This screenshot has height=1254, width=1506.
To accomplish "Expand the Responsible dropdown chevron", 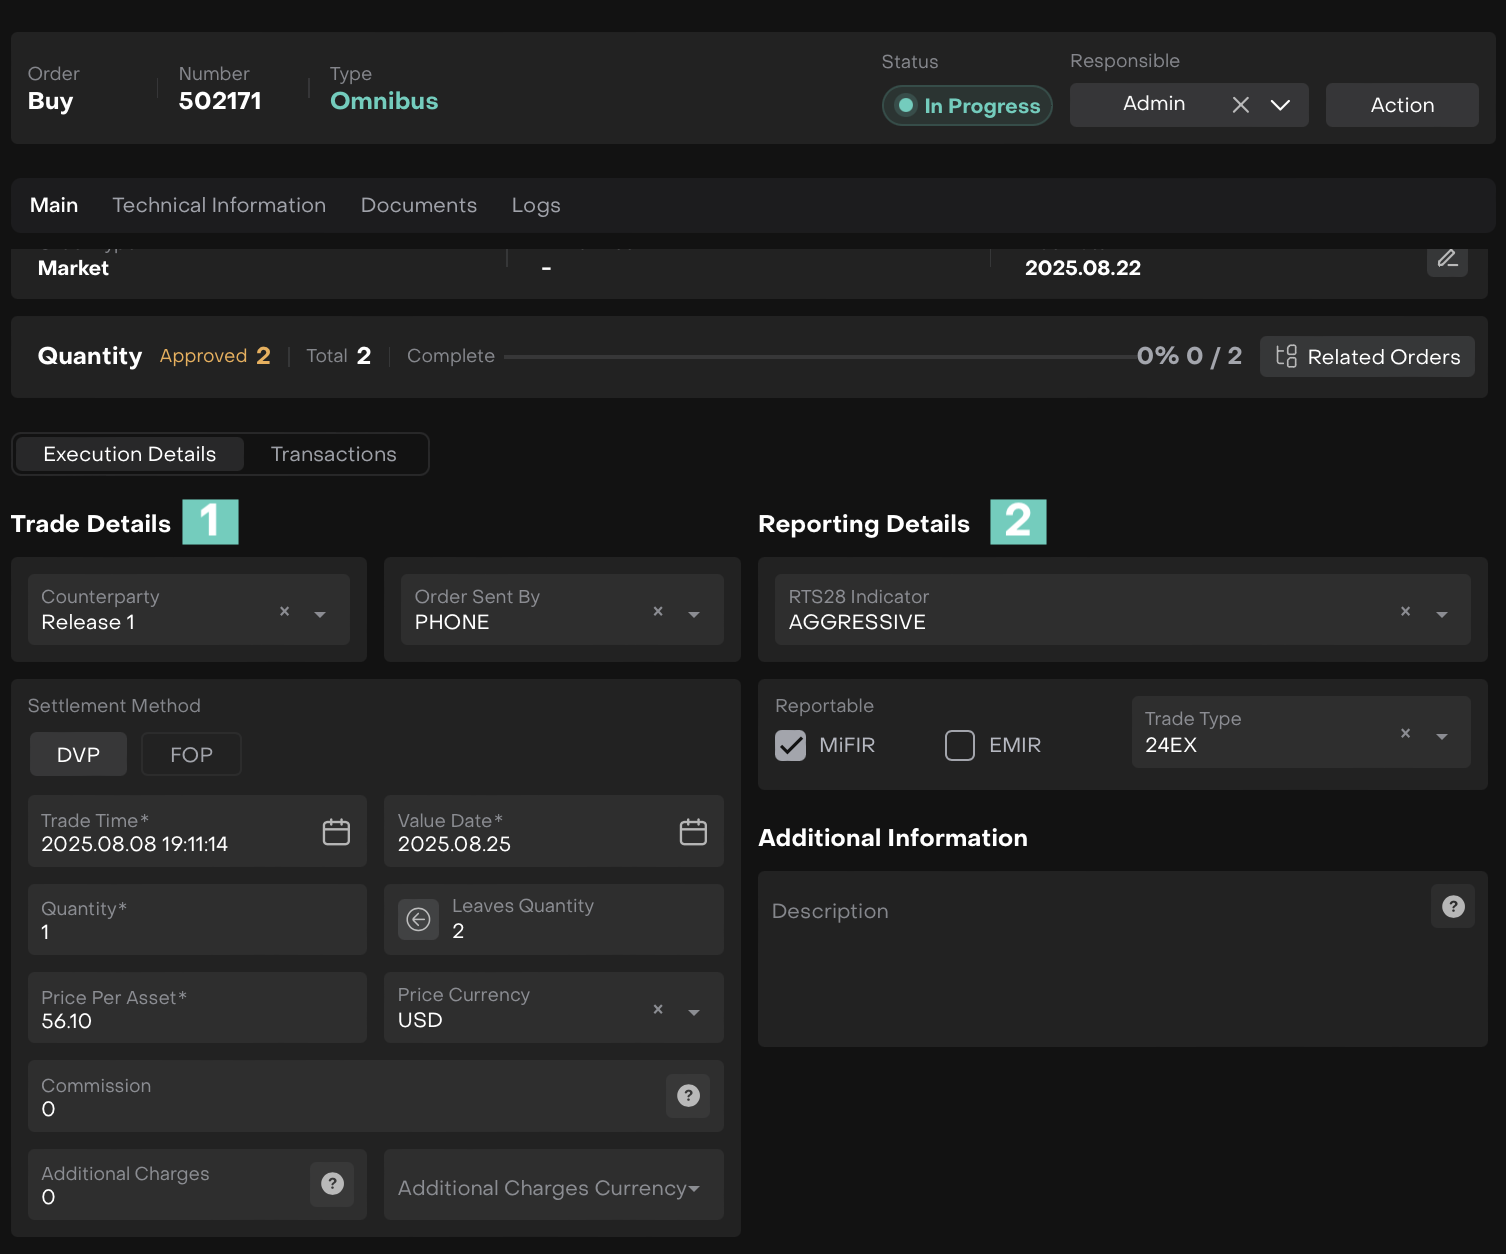I will tap(1280, 105).
